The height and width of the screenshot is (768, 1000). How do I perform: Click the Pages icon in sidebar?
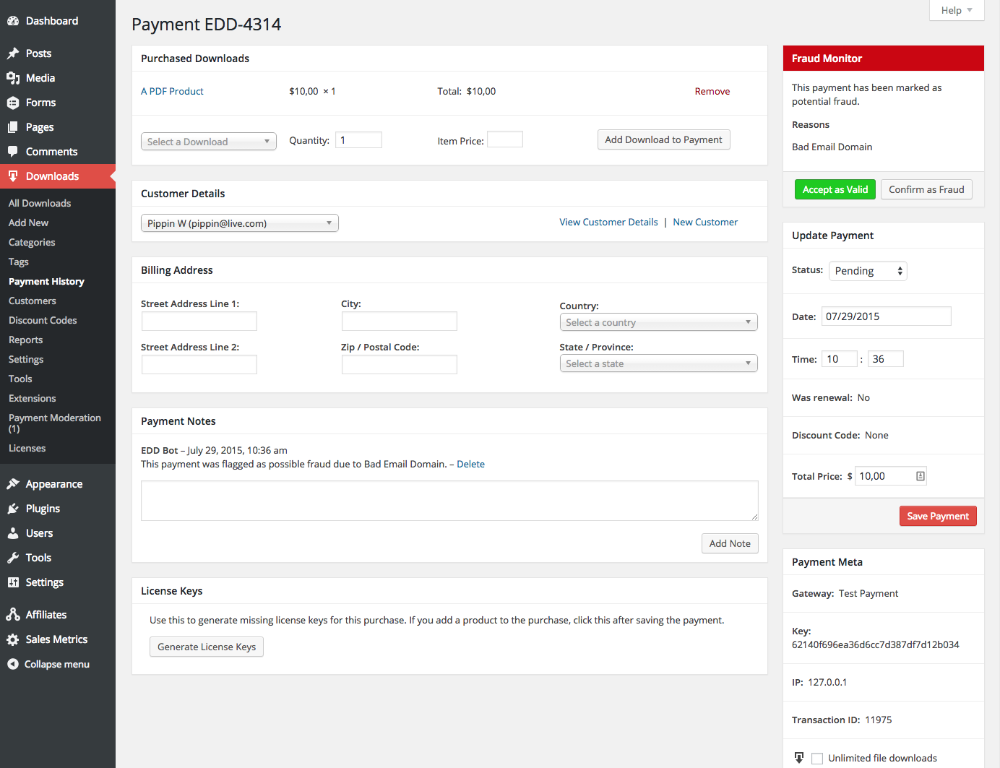13,127
